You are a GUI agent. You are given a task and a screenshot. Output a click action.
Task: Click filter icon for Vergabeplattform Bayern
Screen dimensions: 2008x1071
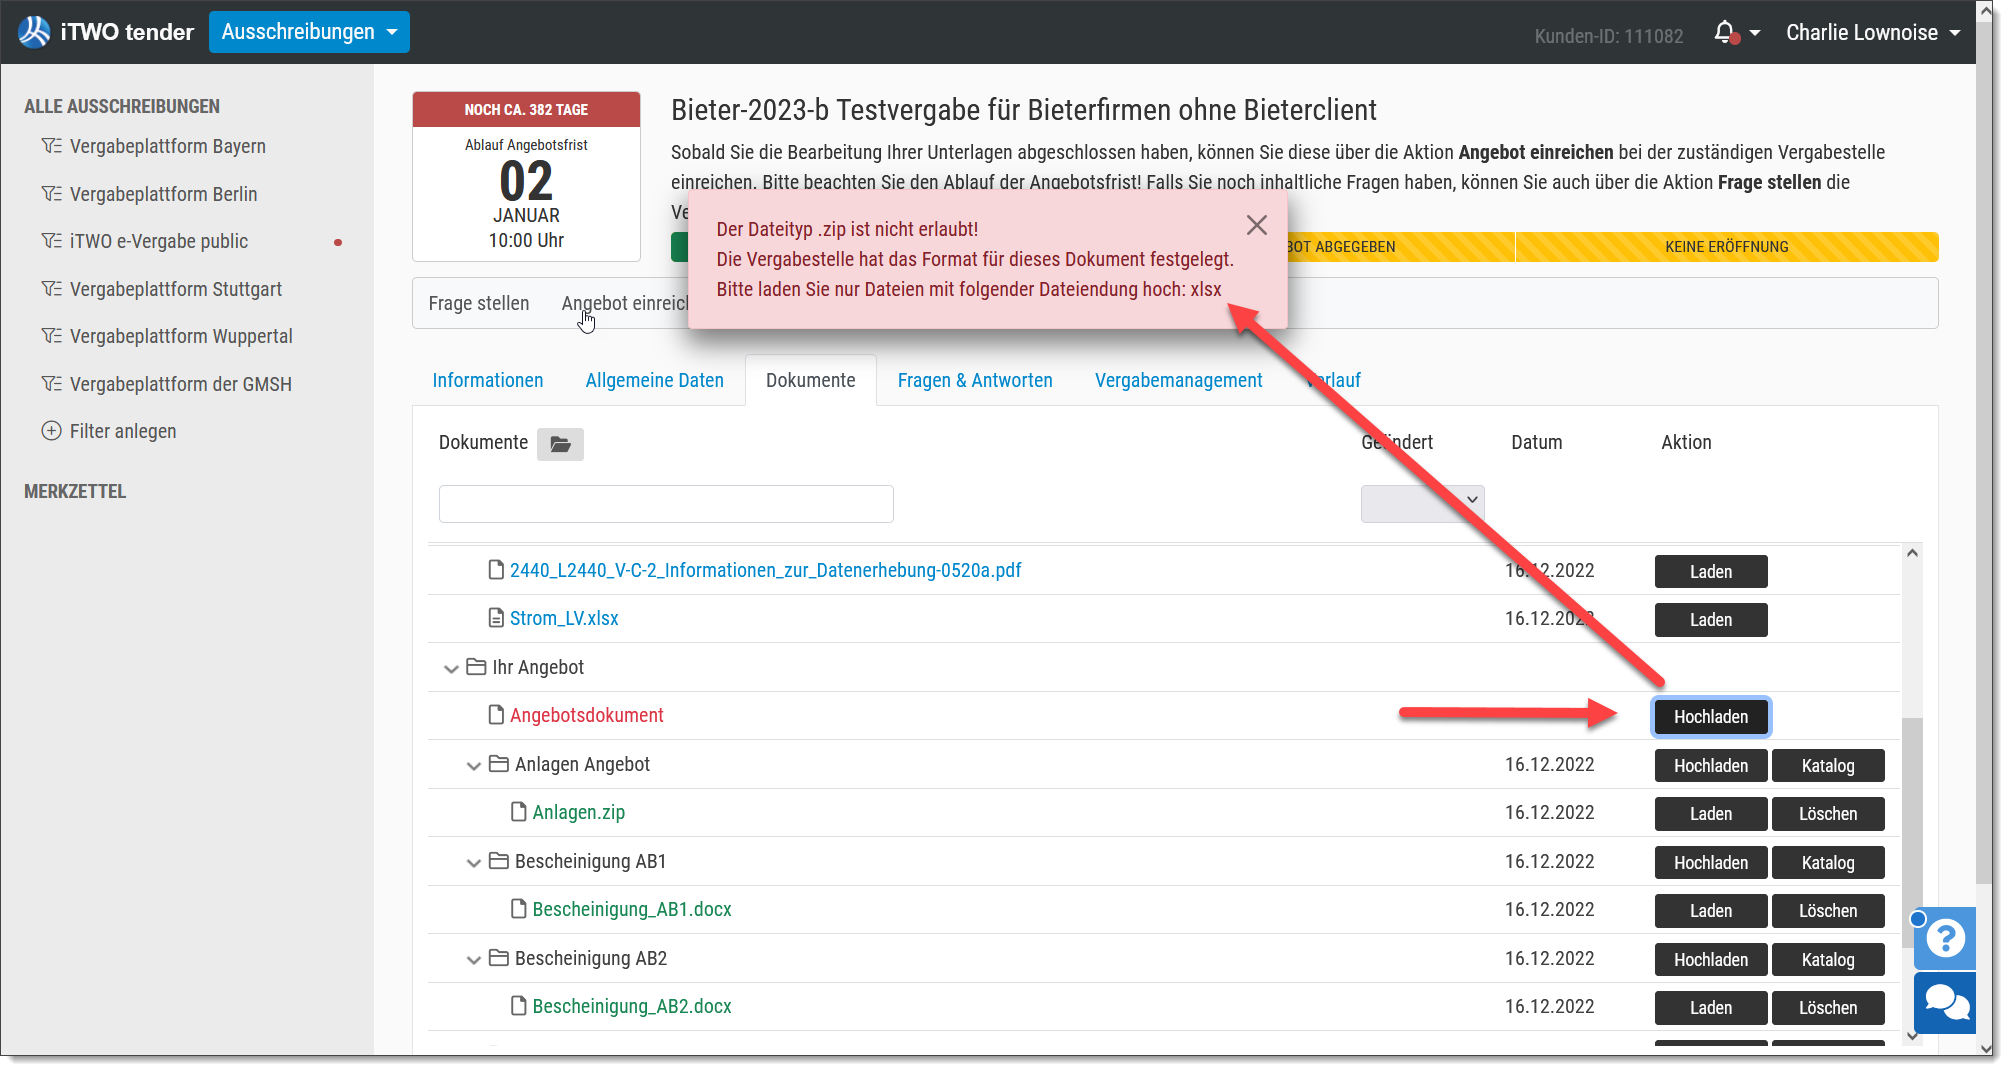click(52, 146)
